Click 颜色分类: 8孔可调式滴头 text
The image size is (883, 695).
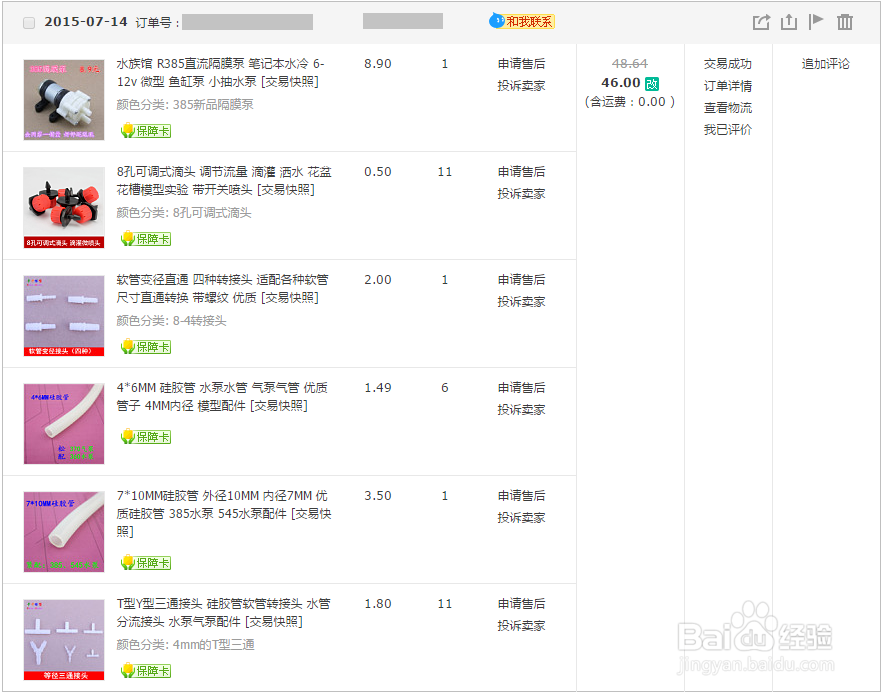tap(184, 213)
